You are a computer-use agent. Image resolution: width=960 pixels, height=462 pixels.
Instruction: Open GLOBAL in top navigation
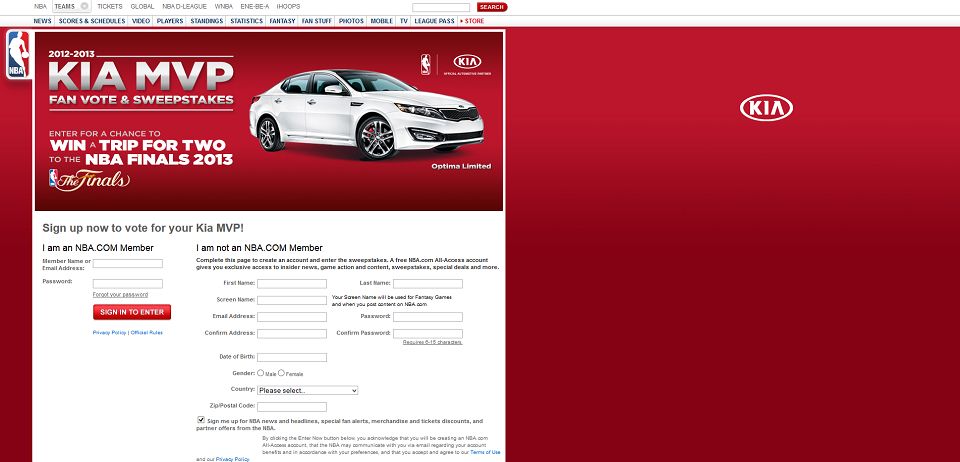tap(142, 7)
